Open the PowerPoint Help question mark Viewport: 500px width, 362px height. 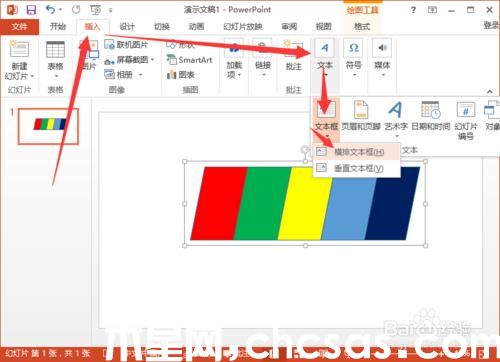[413, 10]
